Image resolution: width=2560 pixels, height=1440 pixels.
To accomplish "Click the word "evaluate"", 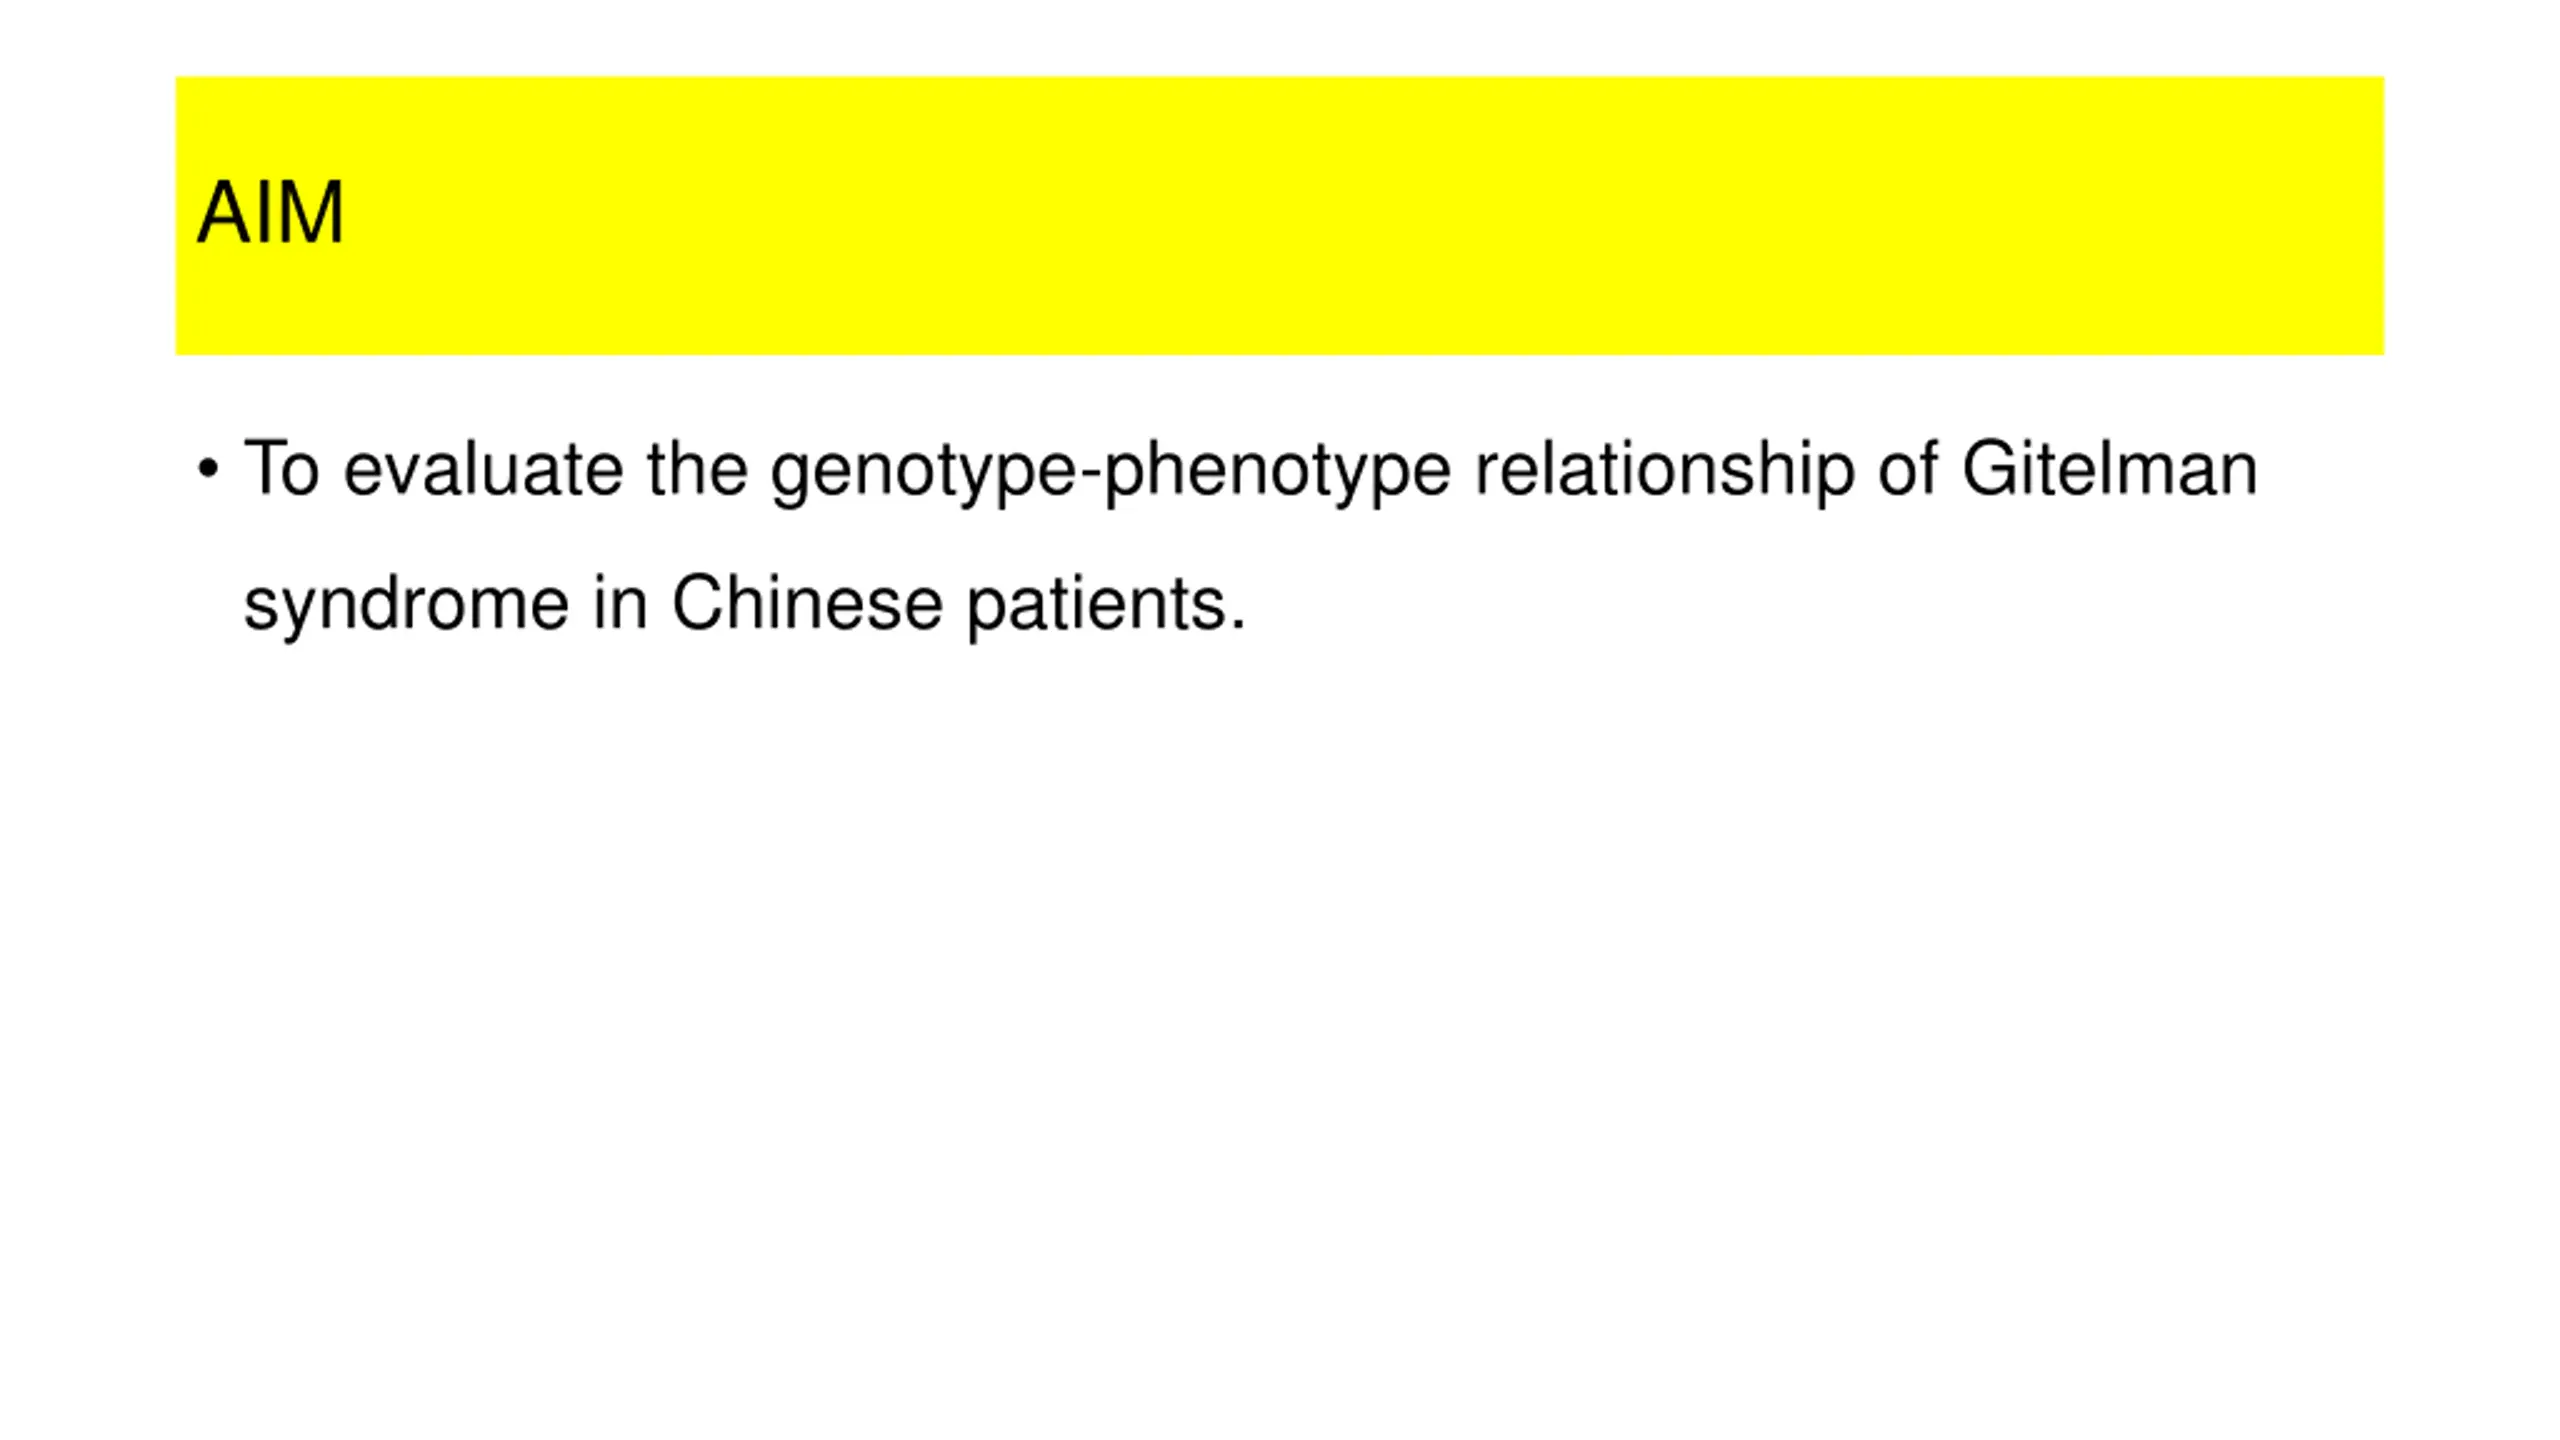I will 483,468.
